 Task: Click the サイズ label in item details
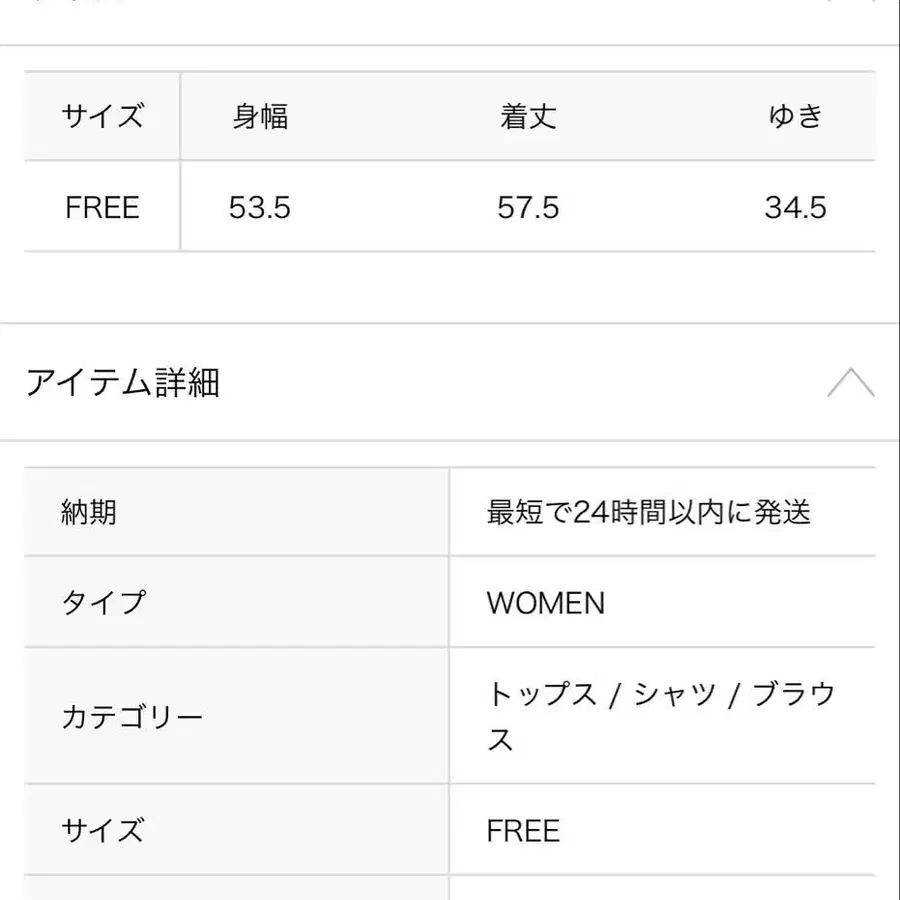click(102, 830)
